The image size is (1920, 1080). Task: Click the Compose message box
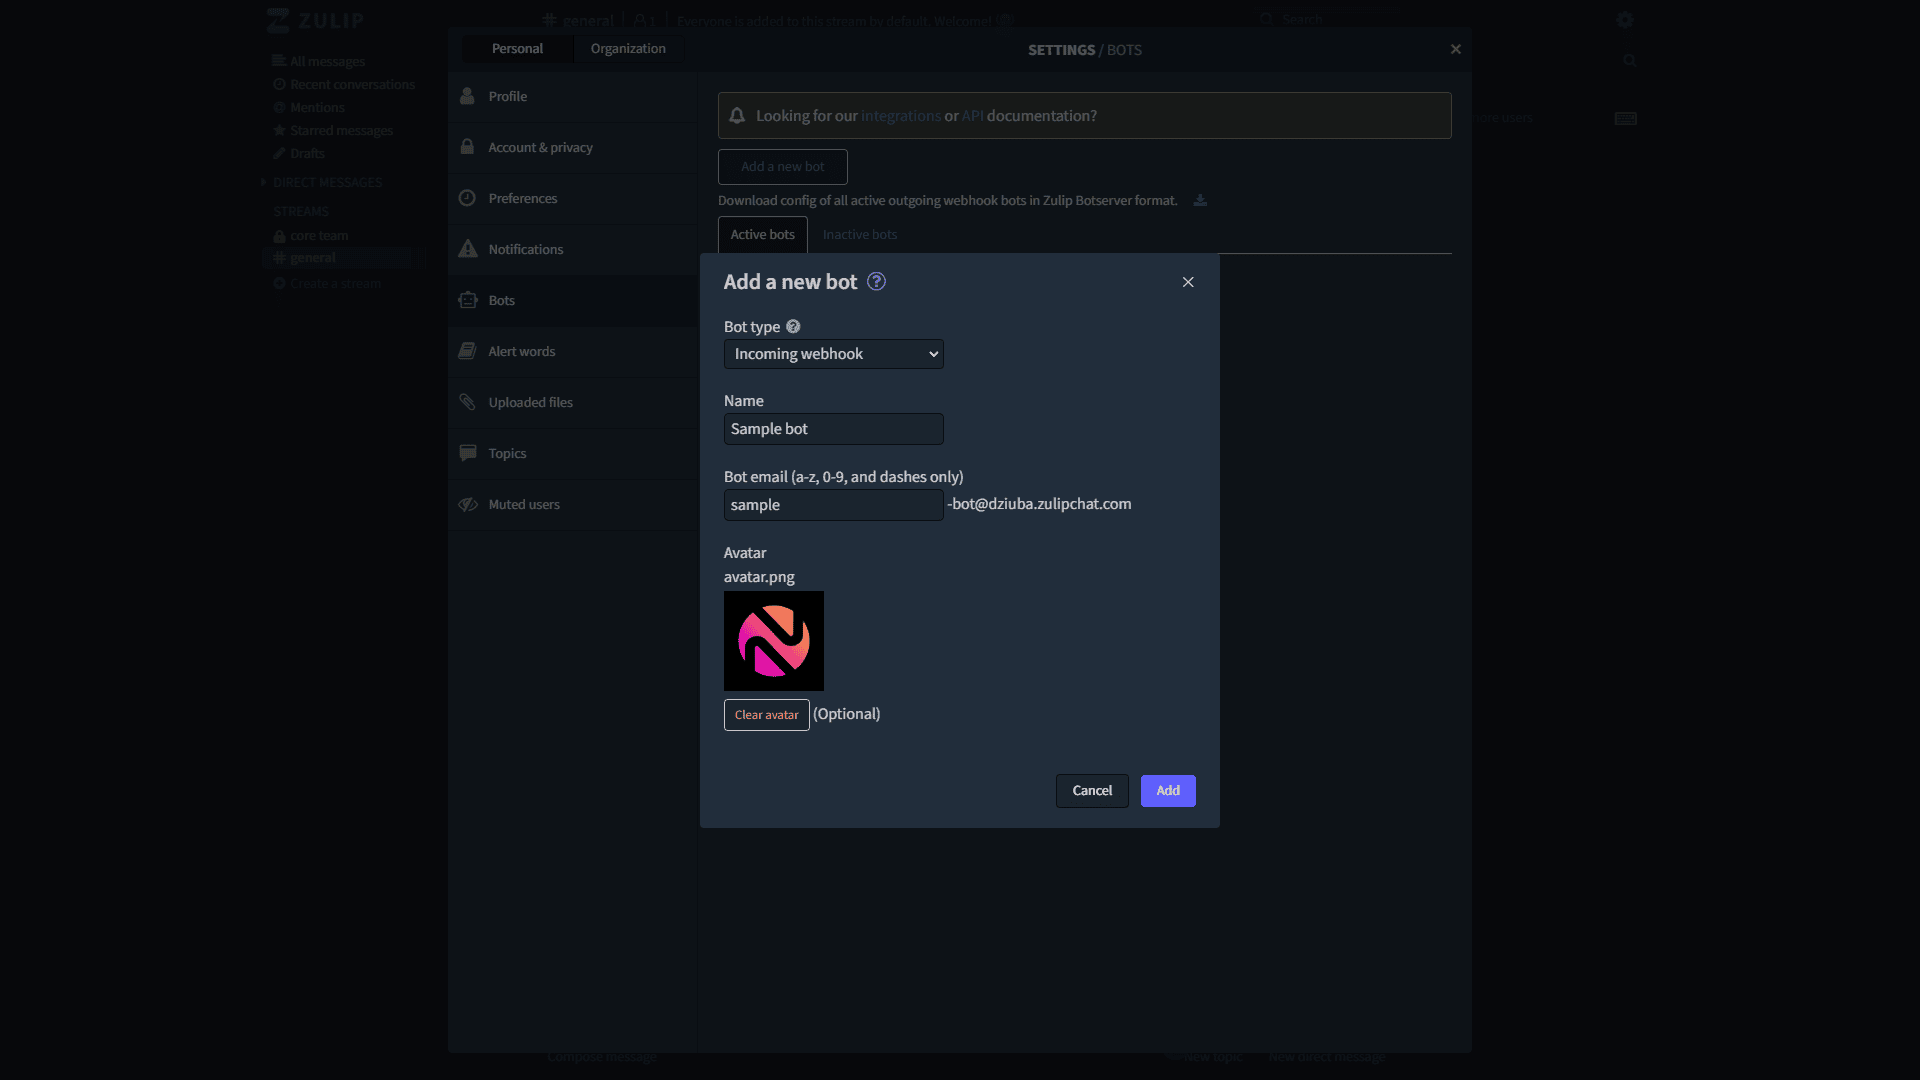602,1057
